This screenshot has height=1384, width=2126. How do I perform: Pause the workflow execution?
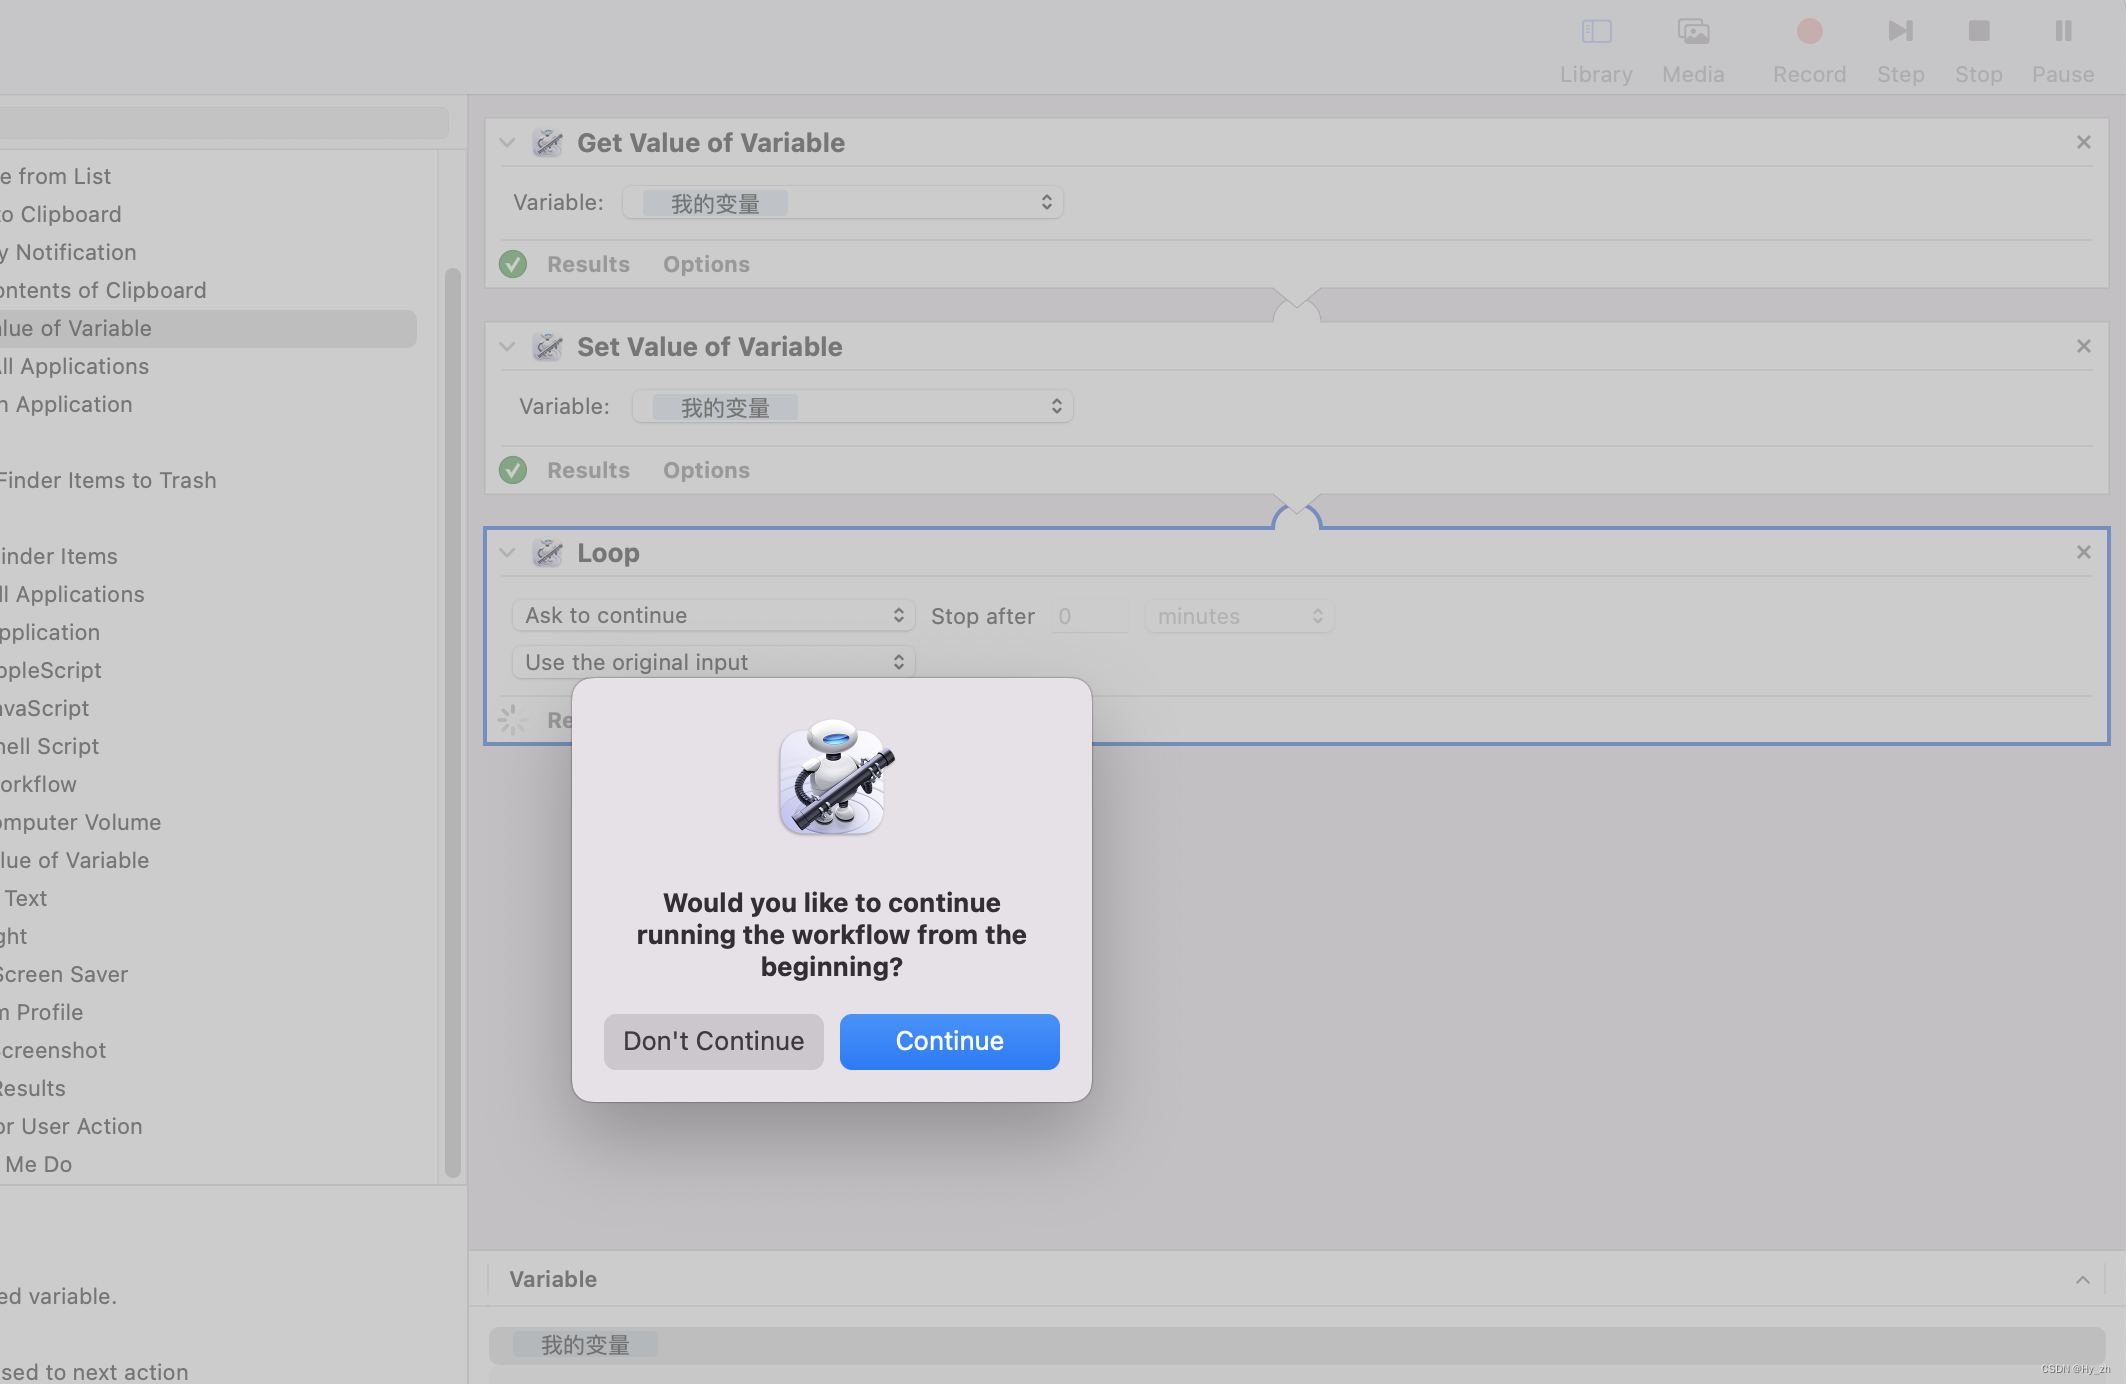point(2063,32)
